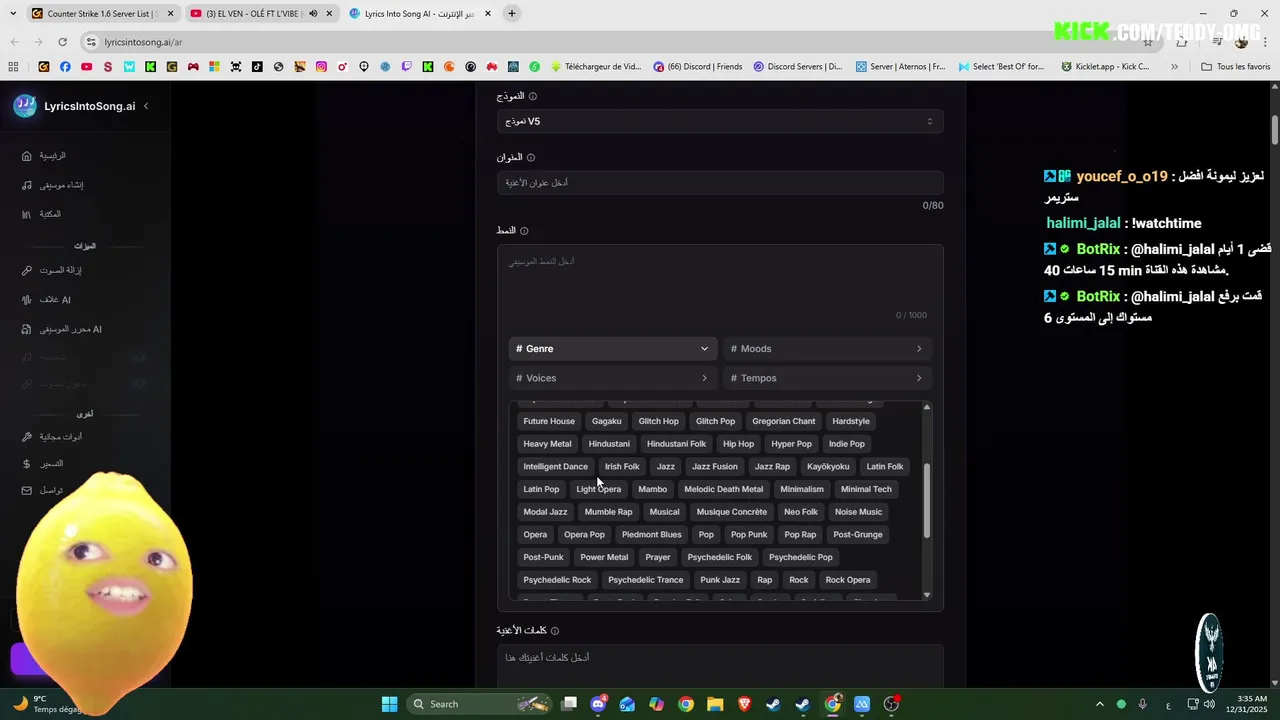This screenshot has width=1280, height=720.
Task: Open the TikTok bookmark icon
Action: pyautogui.click(x=257, y=67)
